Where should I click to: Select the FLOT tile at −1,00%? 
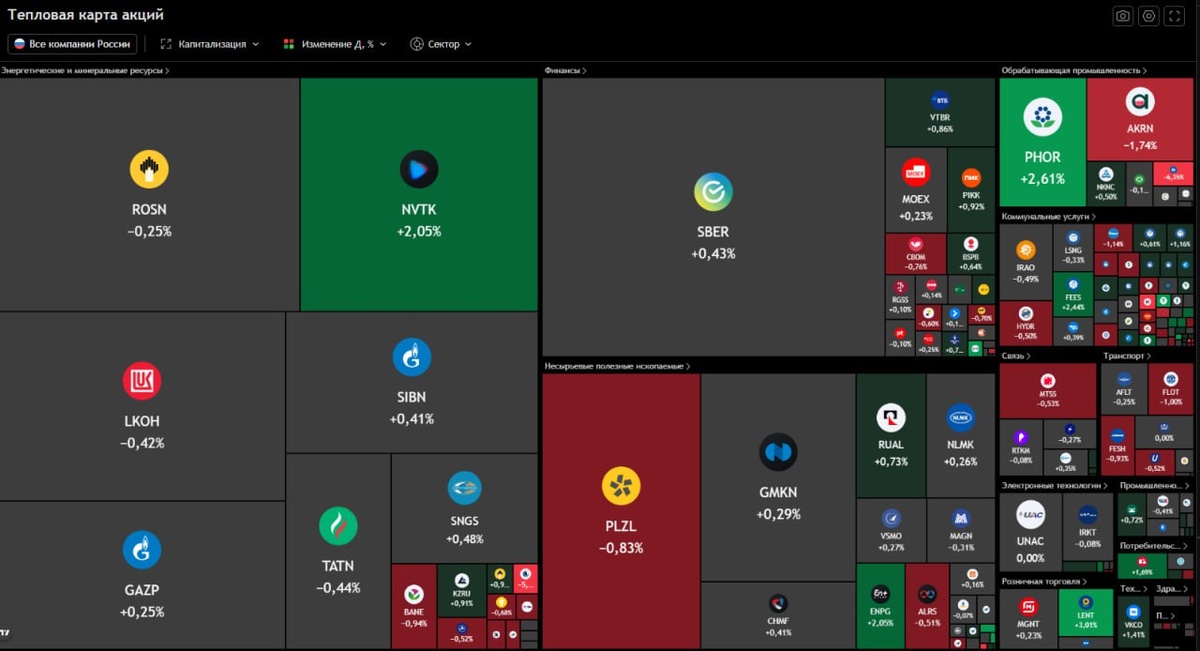[1171, 388]
